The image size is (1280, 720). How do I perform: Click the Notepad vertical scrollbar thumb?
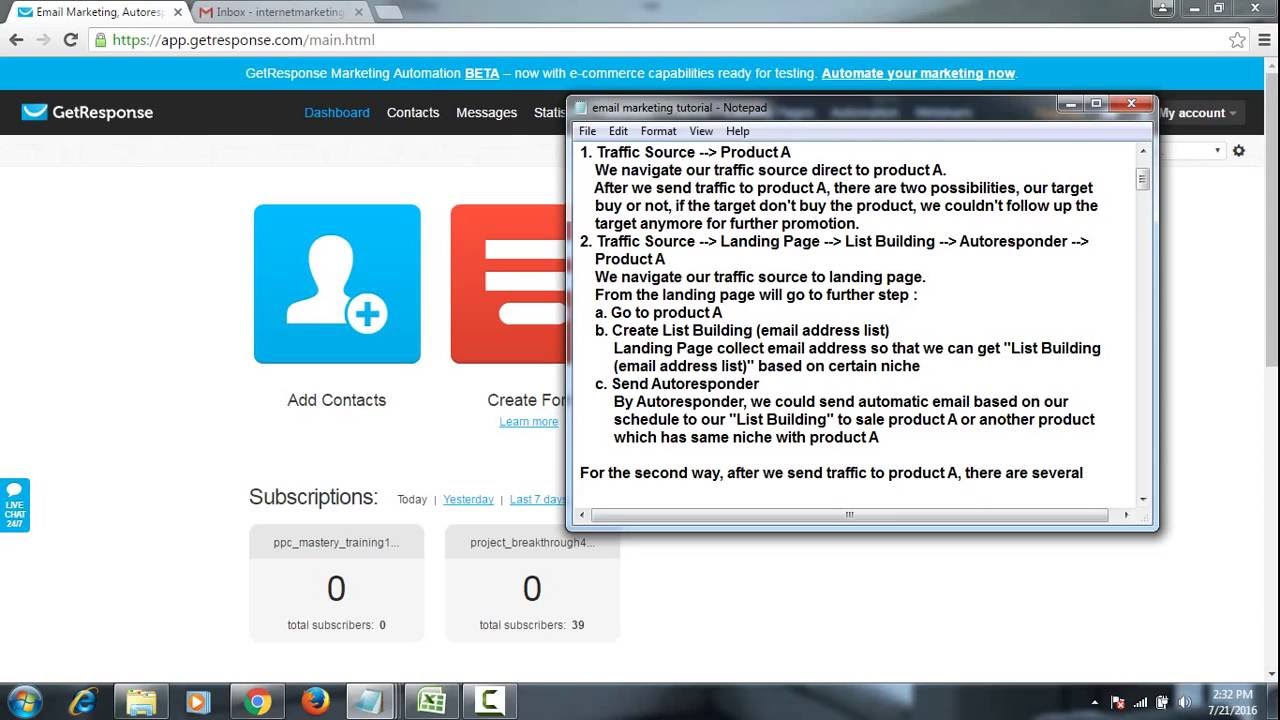pyautogui.click(x=1143, y=179)
